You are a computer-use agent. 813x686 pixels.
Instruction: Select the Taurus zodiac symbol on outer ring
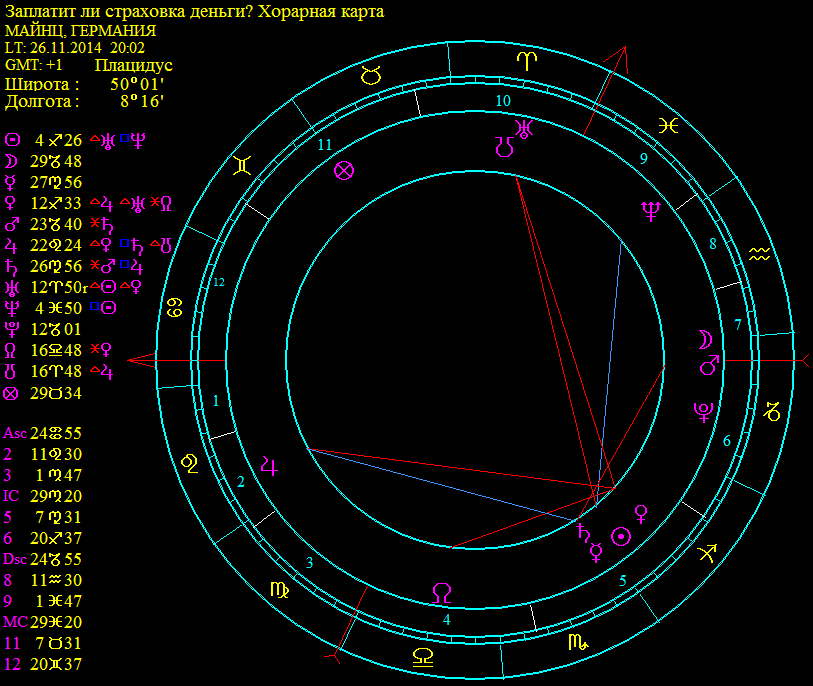point(371,73)
